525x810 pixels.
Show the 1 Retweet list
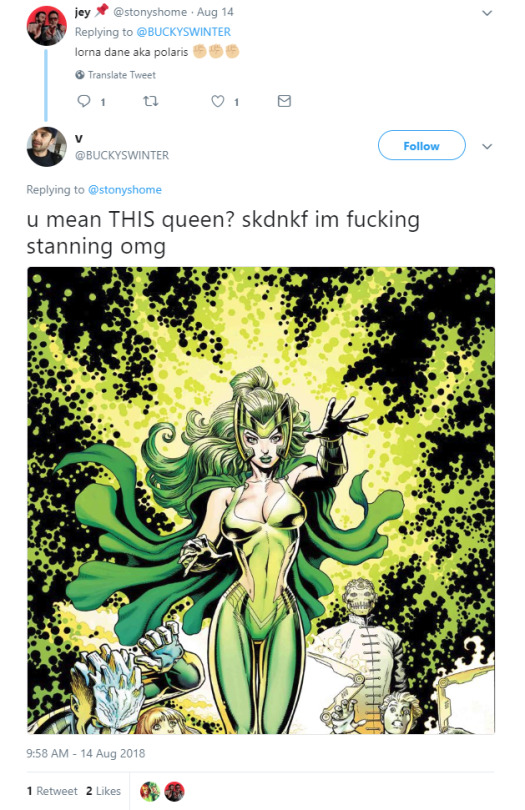52,791
